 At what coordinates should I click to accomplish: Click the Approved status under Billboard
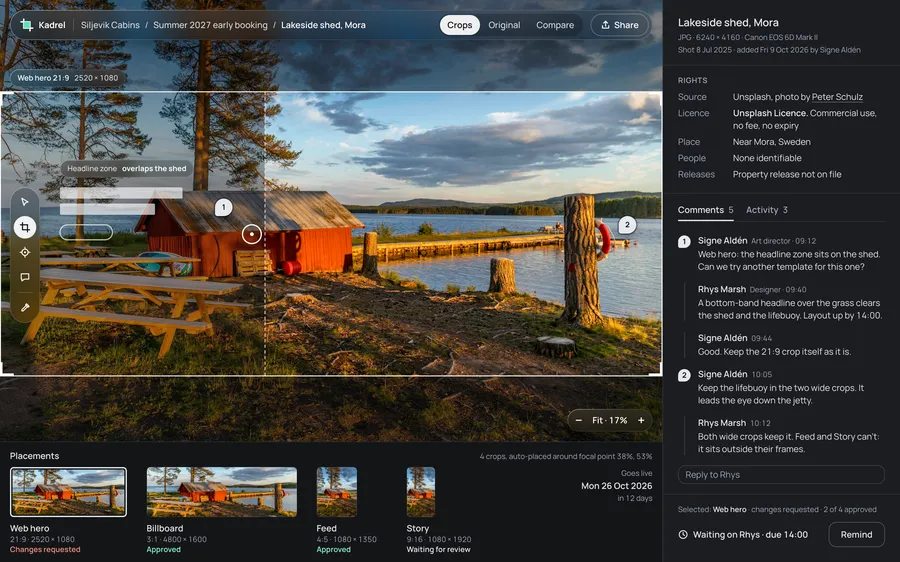coord(164,549)
